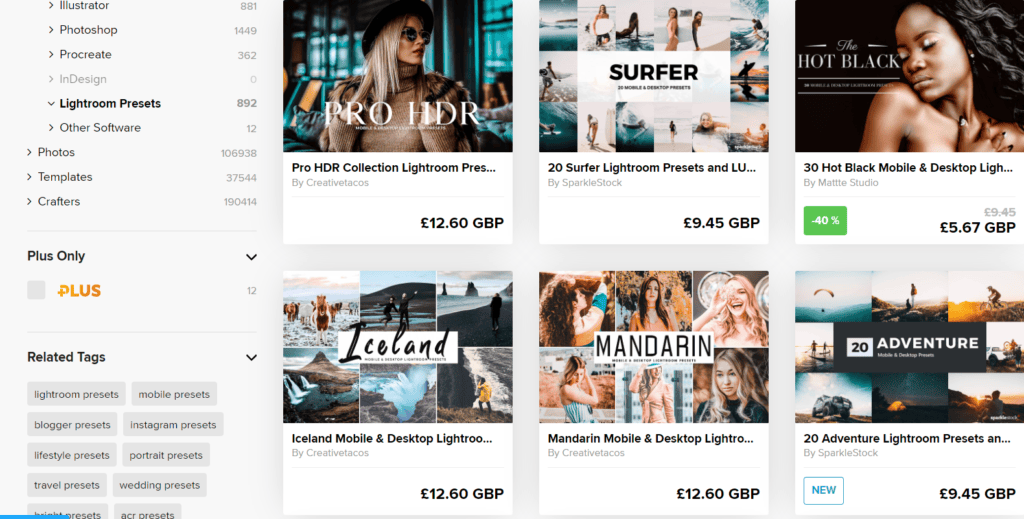Click the -40 % discount badge
Viewport: 1024px width, 519px height.
(825, 221)
